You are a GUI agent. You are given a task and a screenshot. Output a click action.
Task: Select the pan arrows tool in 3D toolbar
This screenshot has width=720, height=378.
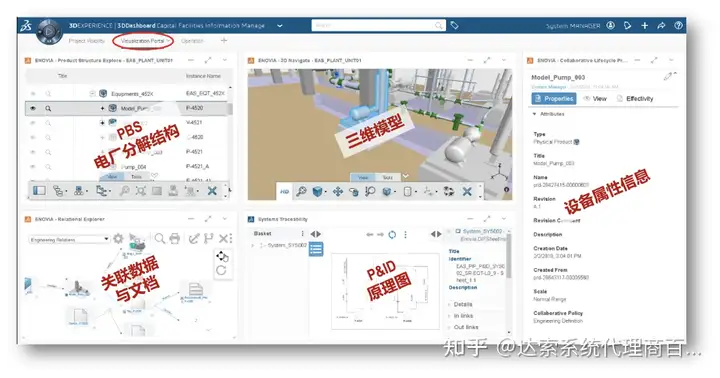pos(338,192)
